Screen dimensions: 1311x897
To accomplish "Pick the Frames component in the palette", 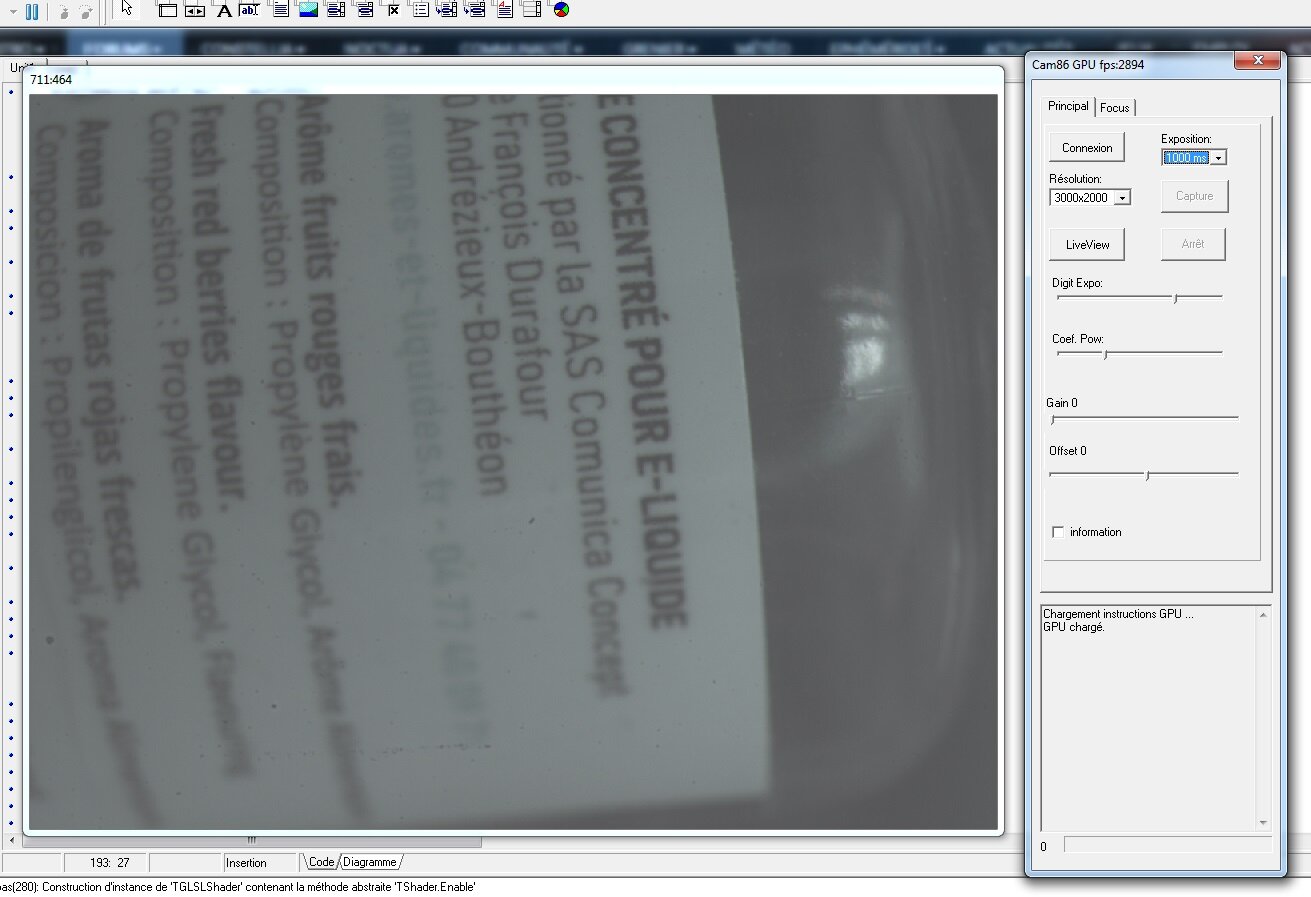I will point(168,11).
